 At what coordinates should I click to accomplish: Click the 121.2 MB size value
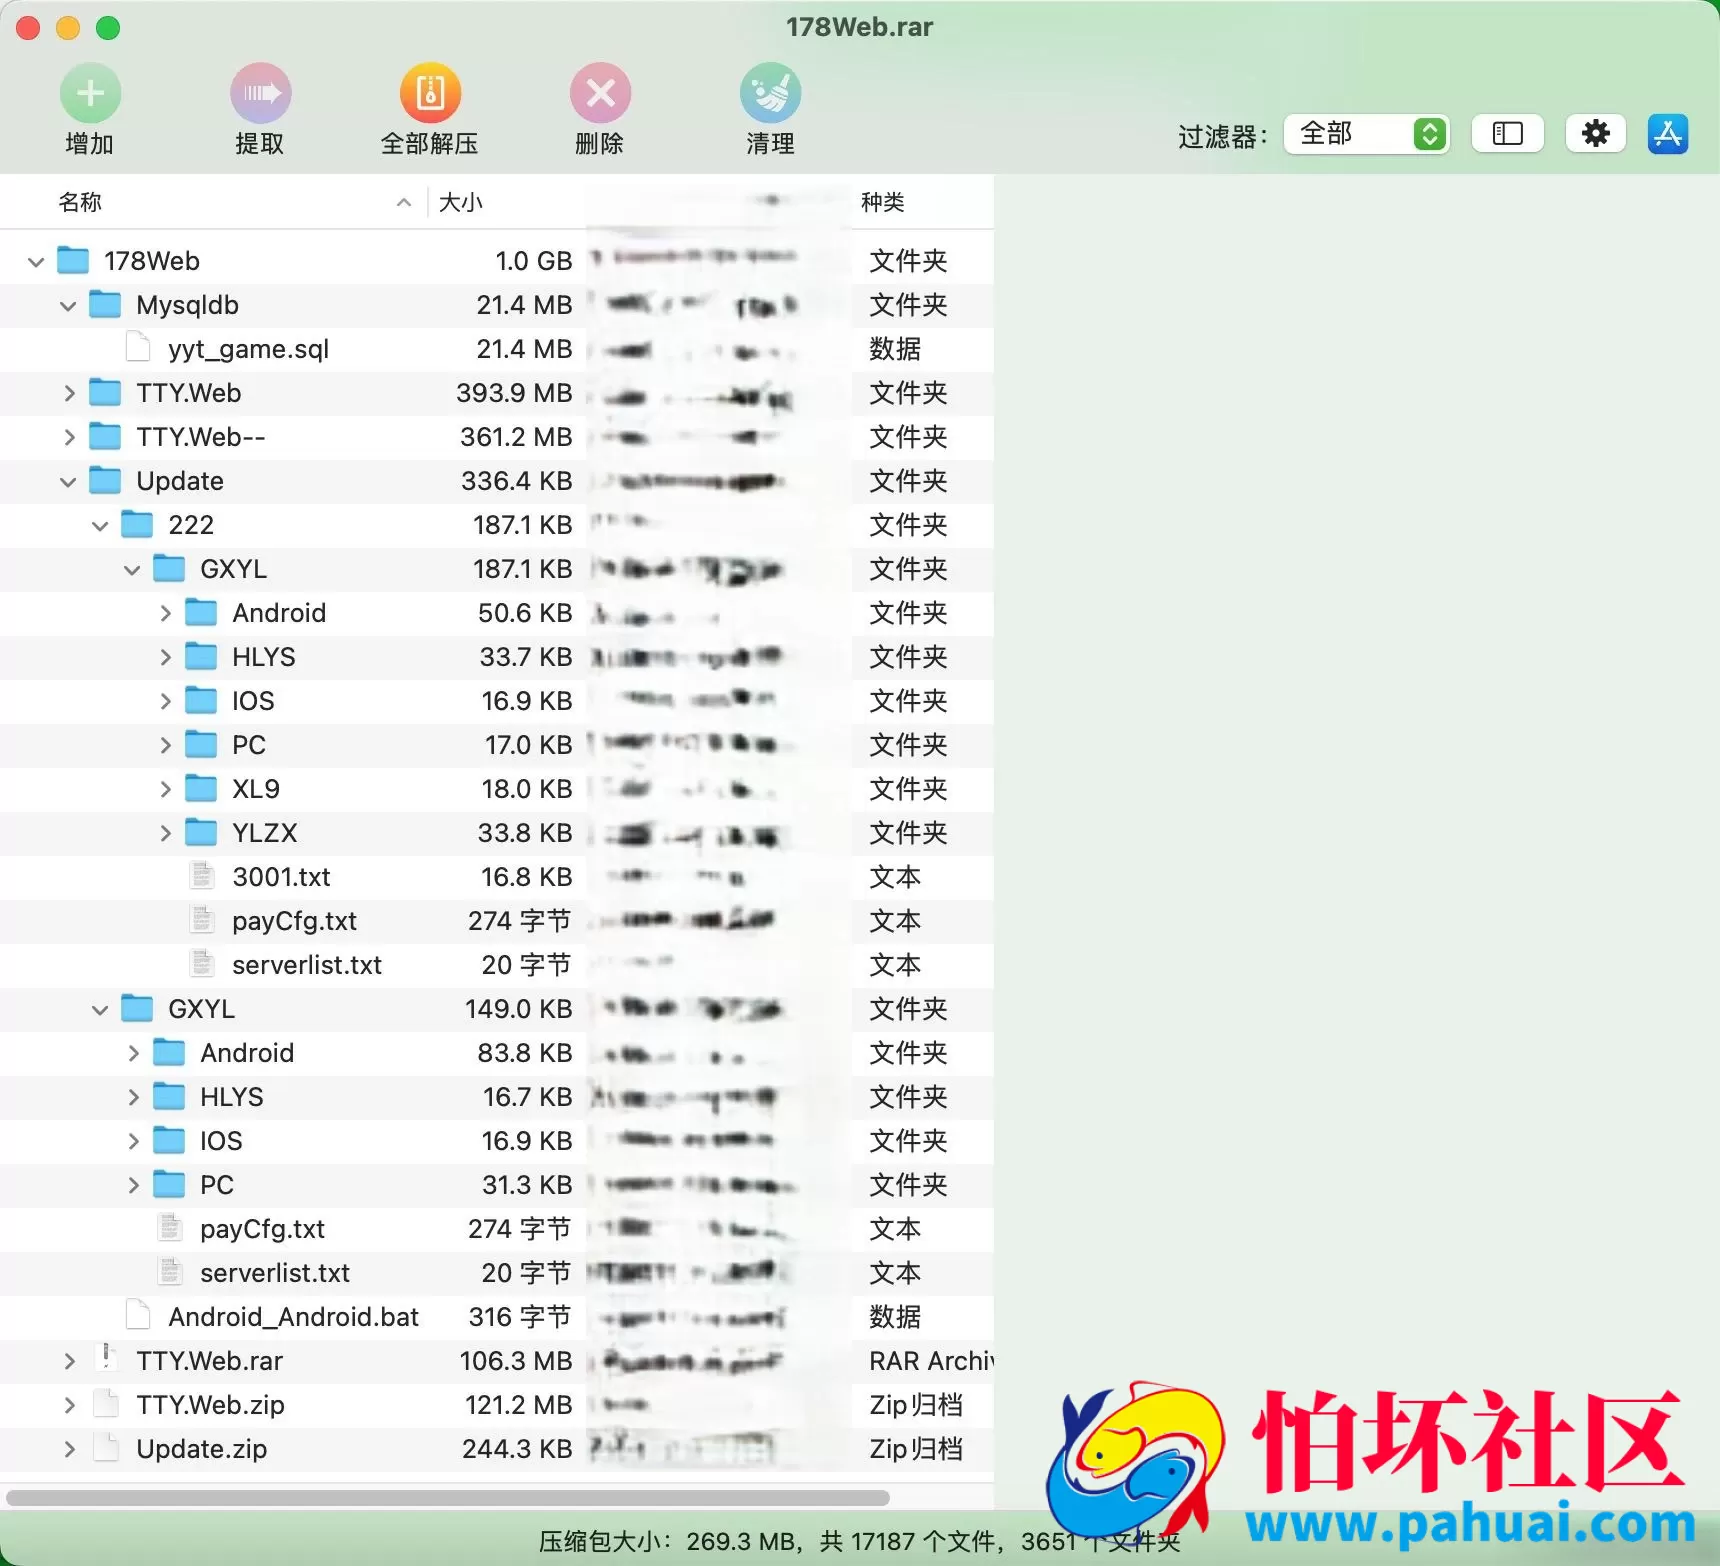518,1405
